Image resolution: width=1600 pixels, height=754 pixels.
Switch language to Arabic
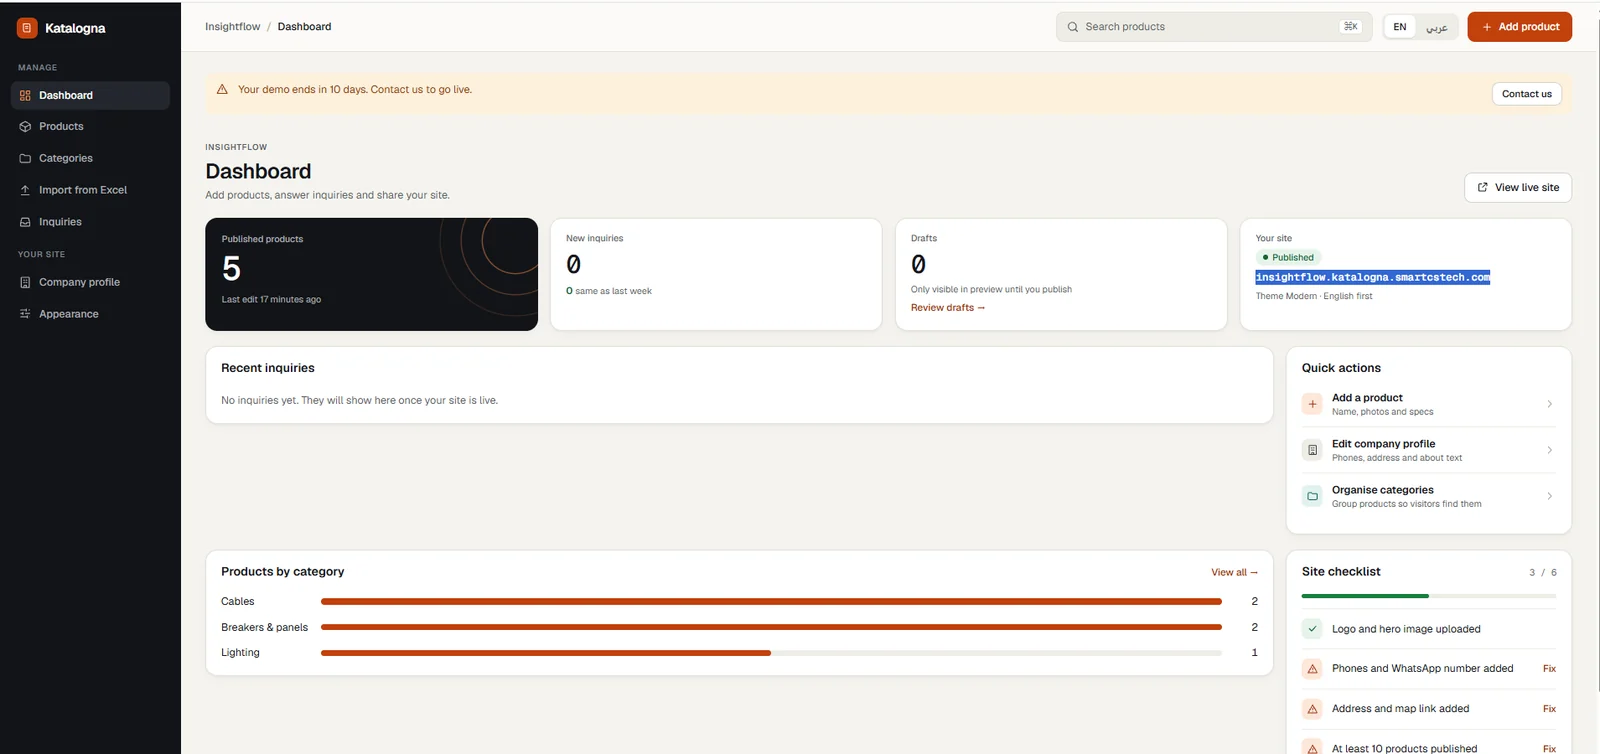1437,27
